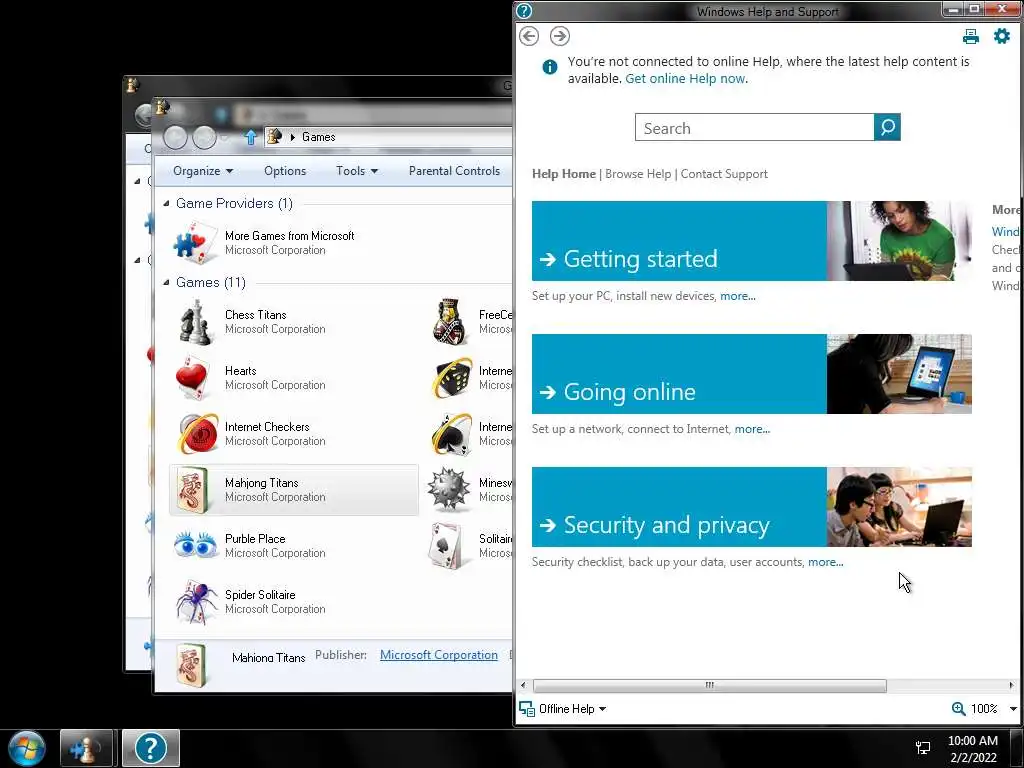Select the Spider Solitaire spider icon

pos(197,601)
